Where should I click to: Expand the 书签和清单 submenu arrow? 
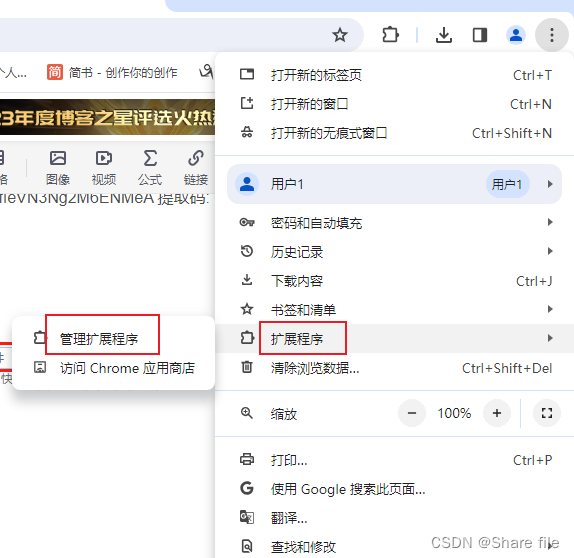click(550, 309)
